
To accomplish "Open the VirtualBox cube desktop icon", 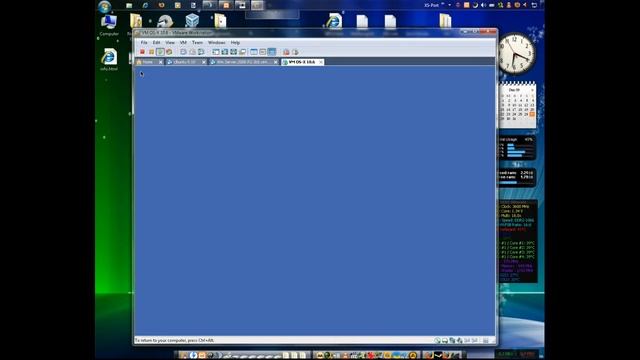I will [x=192, y=20].
